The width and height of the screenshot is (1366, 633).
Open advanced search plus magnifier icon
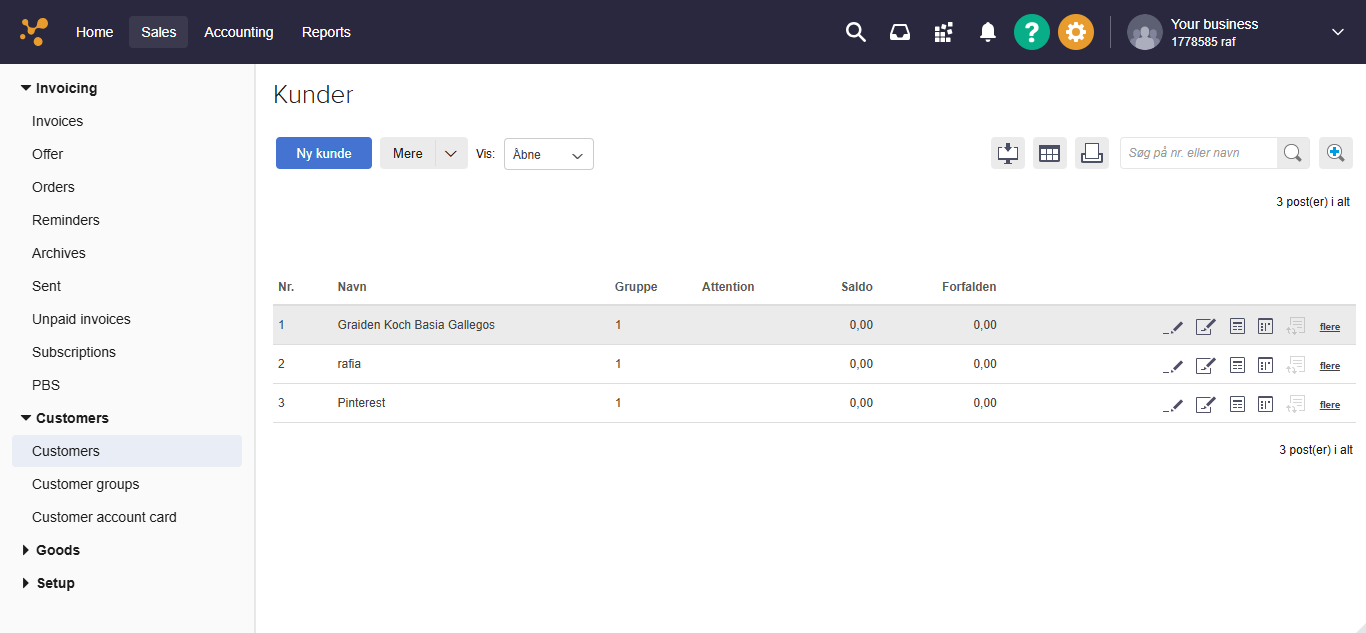[1336, 153]
